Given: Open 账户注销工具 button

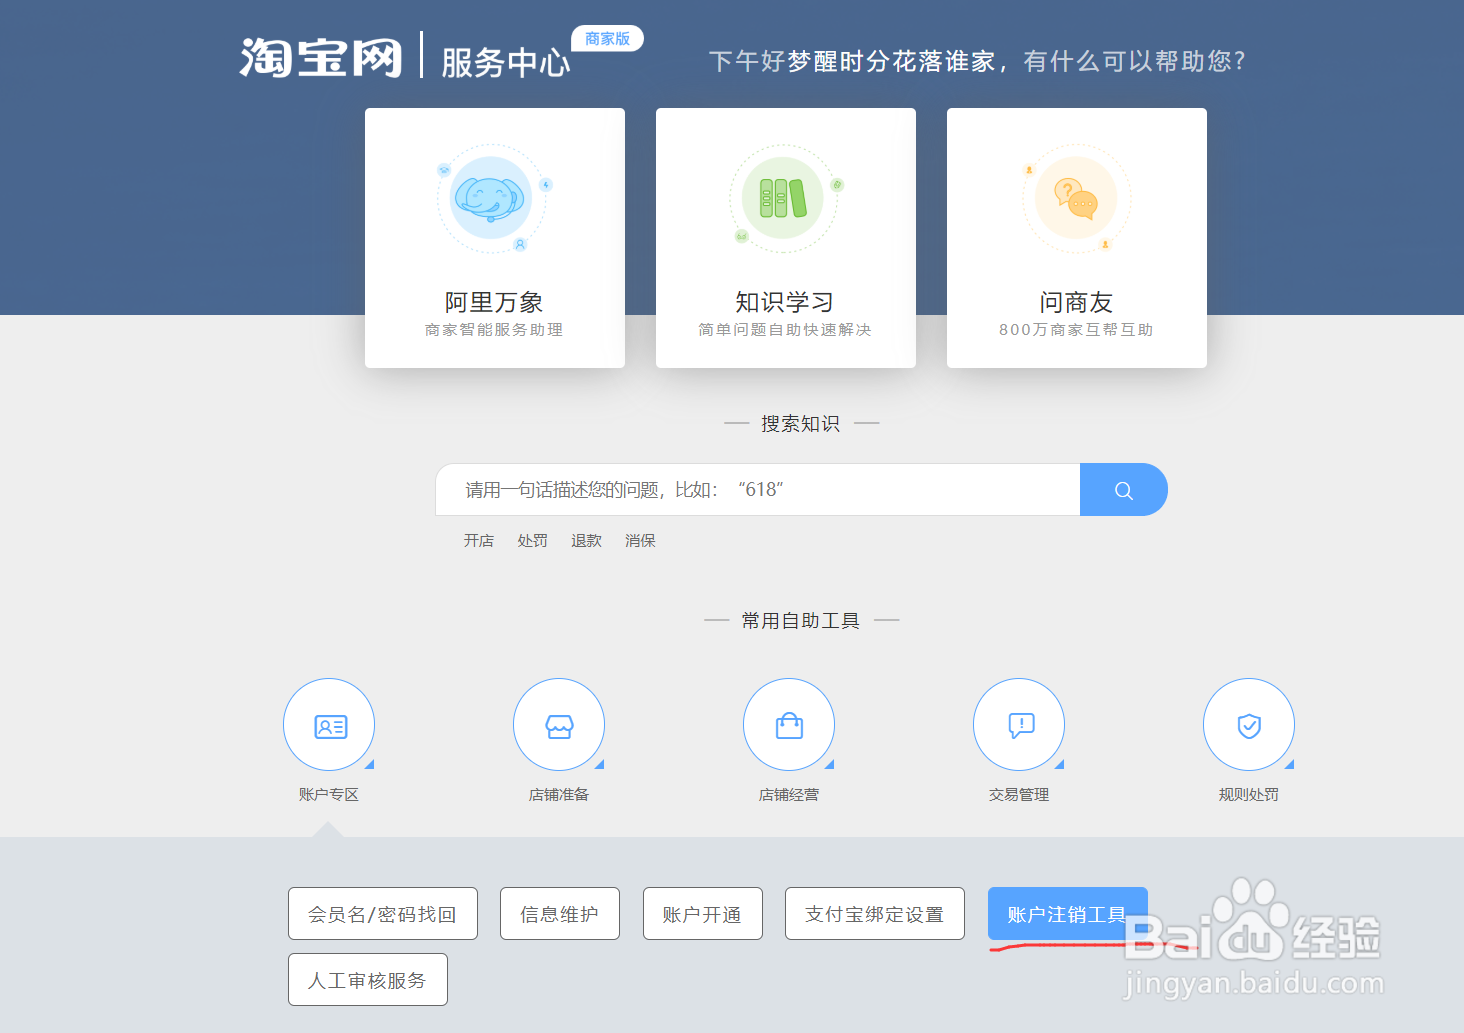Looking at the screenshot, I should [x=1068, y=914].
